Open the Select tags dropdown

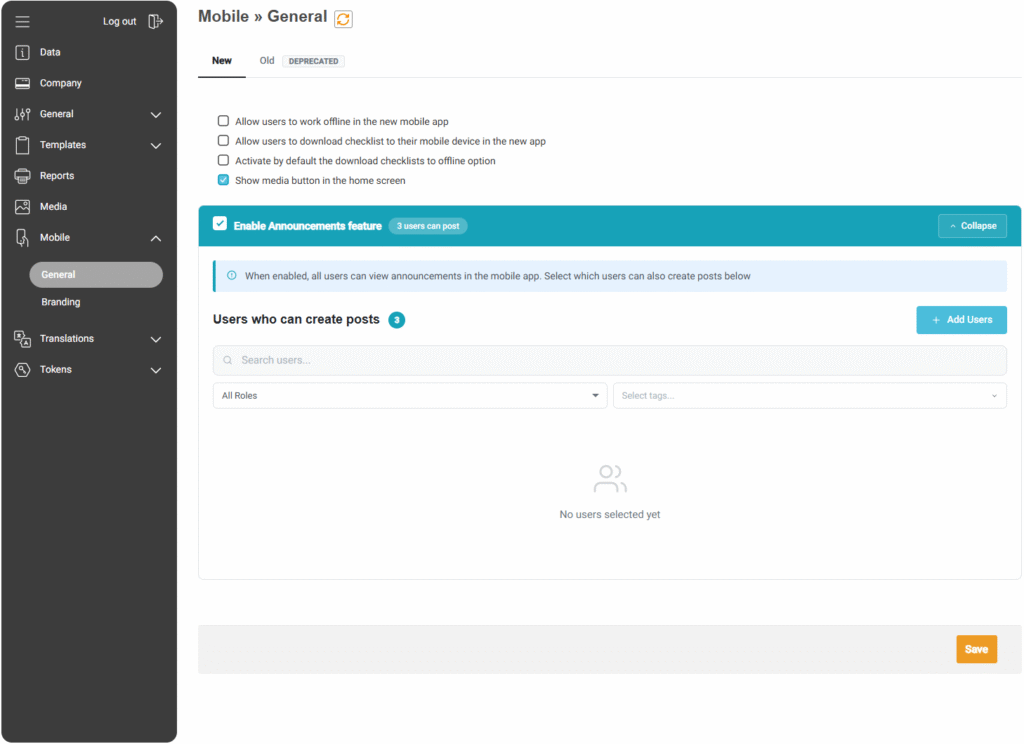click(809, 396)
